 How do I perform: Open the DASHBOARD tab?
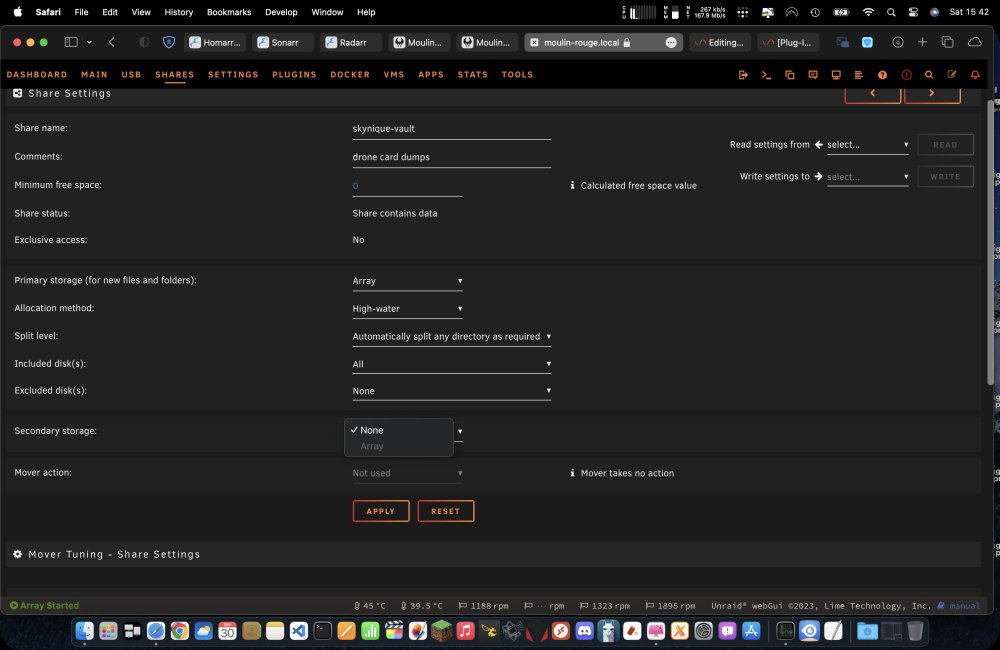[x=37, y=75]
